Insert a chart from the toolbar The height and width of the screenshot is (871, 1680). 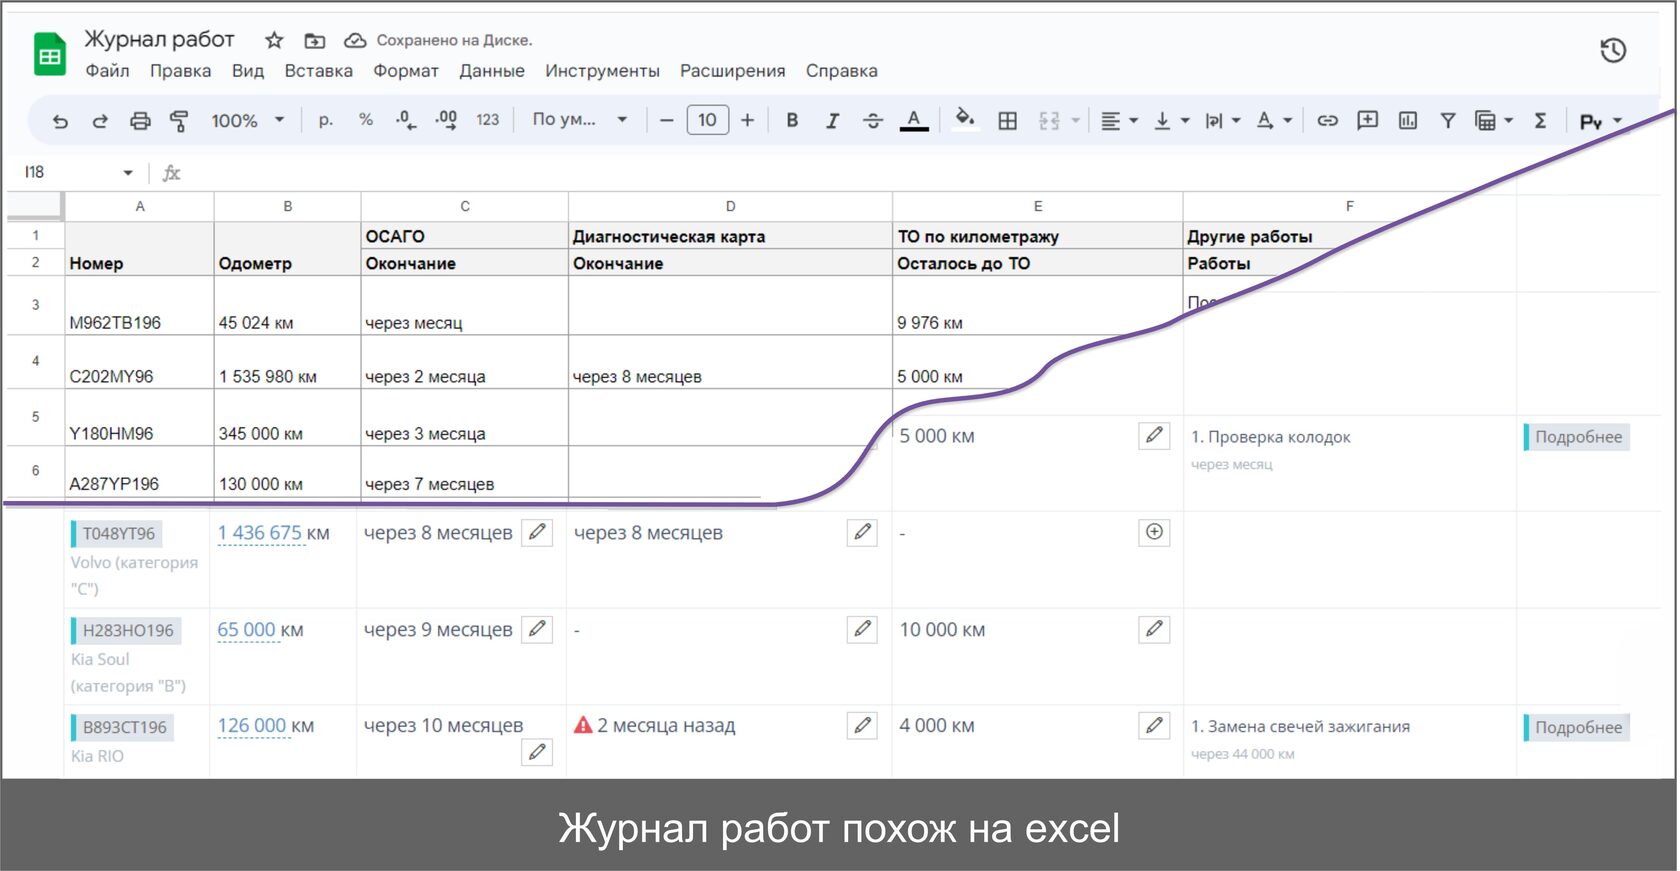(x=1408, y=121)
